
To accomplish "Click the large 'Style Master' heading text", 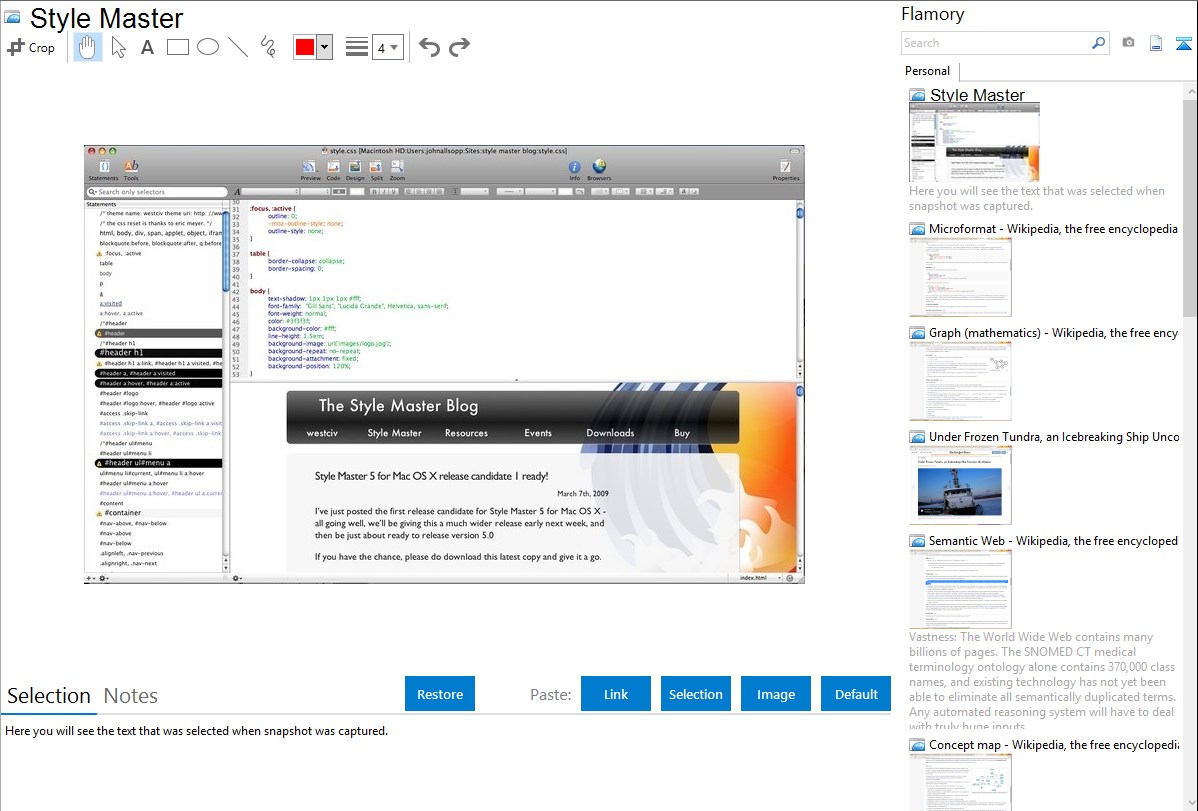I will (106, 18).
